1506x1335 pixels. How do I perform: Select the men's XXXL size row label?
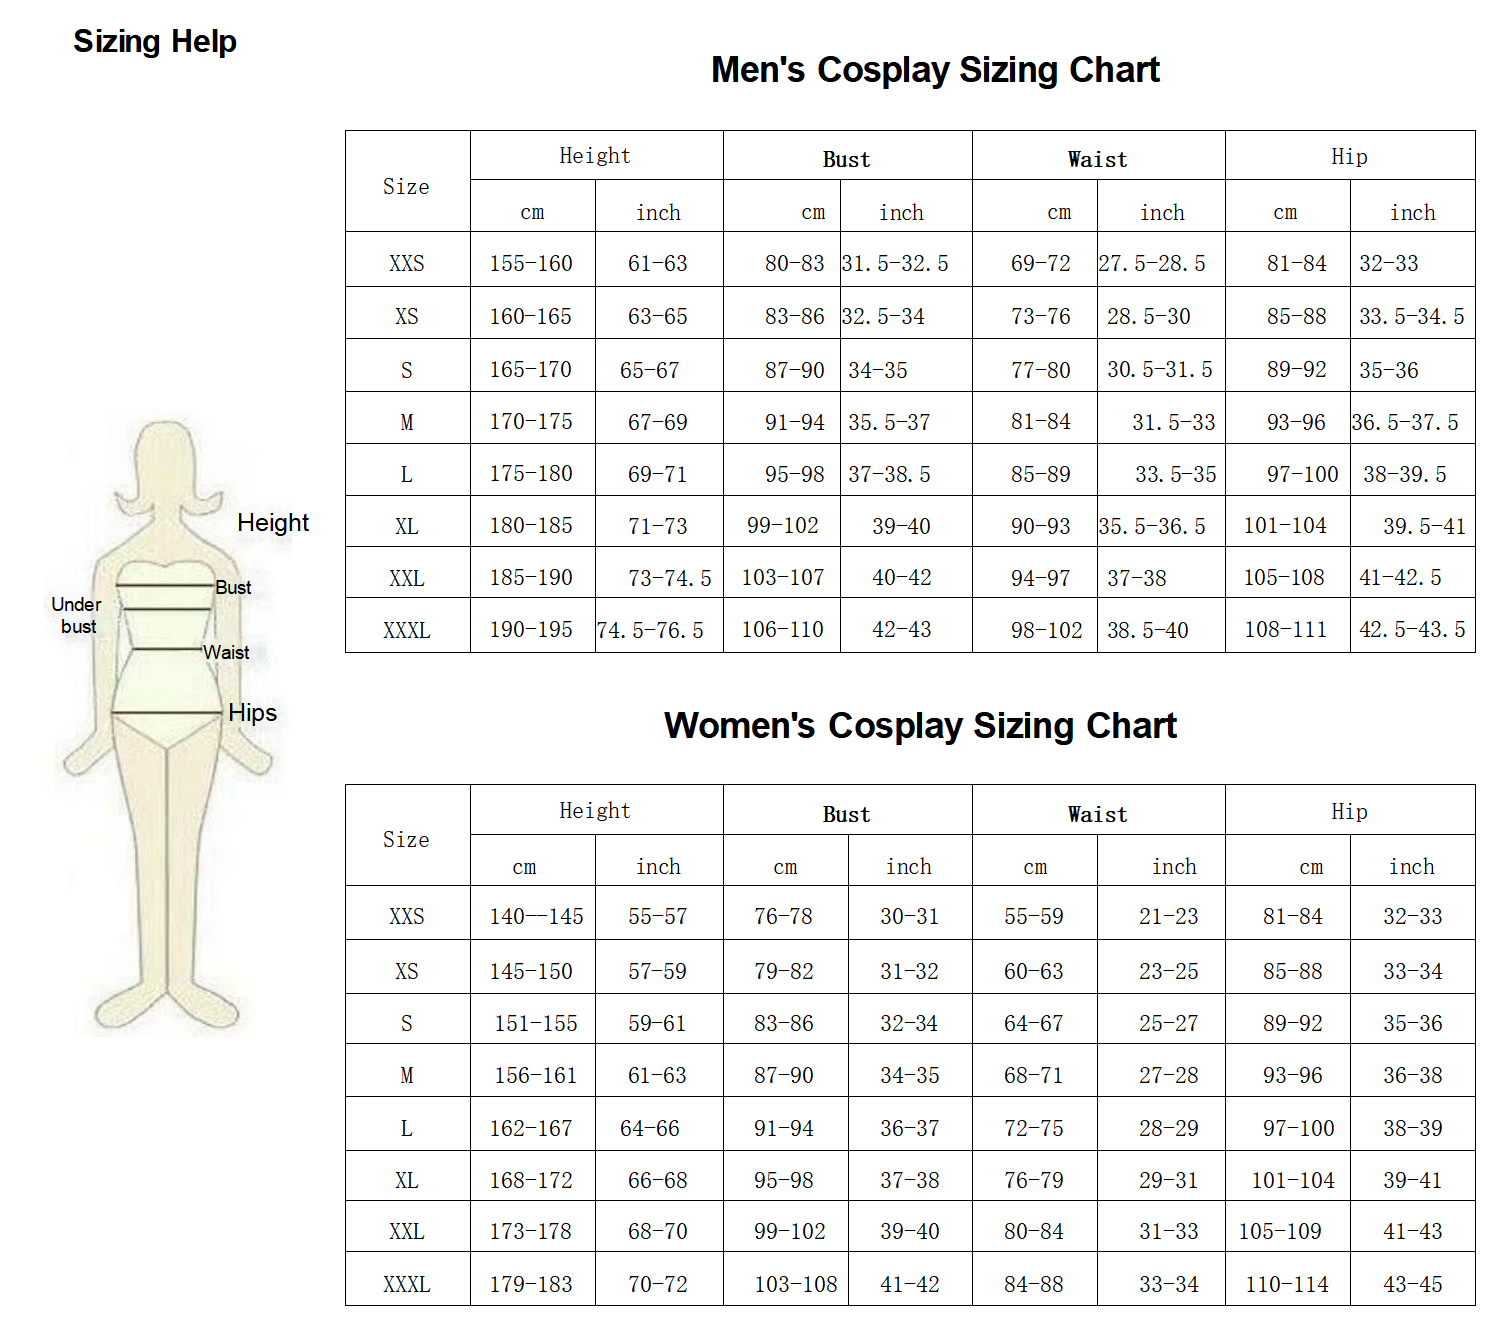[x=407, y=630]
